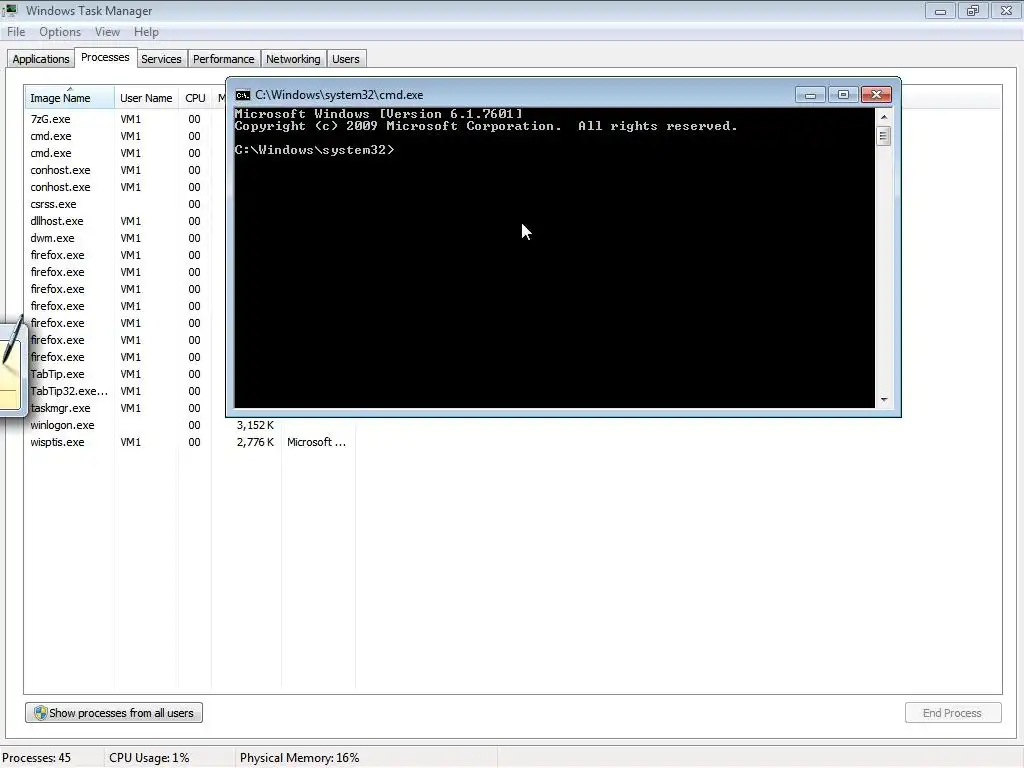Click the Microsoft description cell for wisptis.exe
This screenshot has height=768, width=1024.
[x=317, y=442]
